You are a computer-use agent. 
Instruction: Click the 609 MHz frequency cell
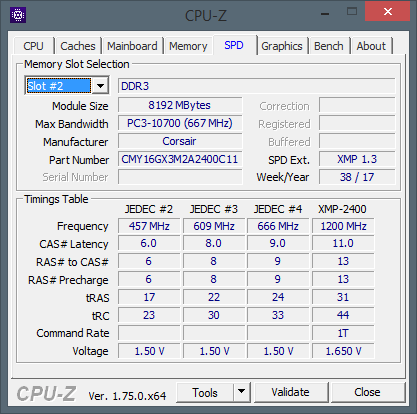click(214, 226)
